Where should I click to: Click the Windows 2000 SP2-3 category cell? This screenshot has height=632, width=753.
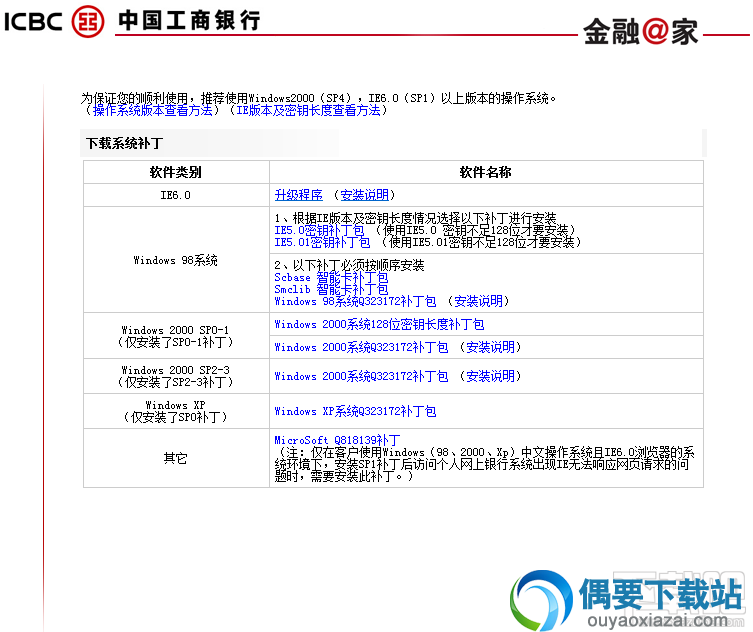pyautogui.click(x=176, y=377)
